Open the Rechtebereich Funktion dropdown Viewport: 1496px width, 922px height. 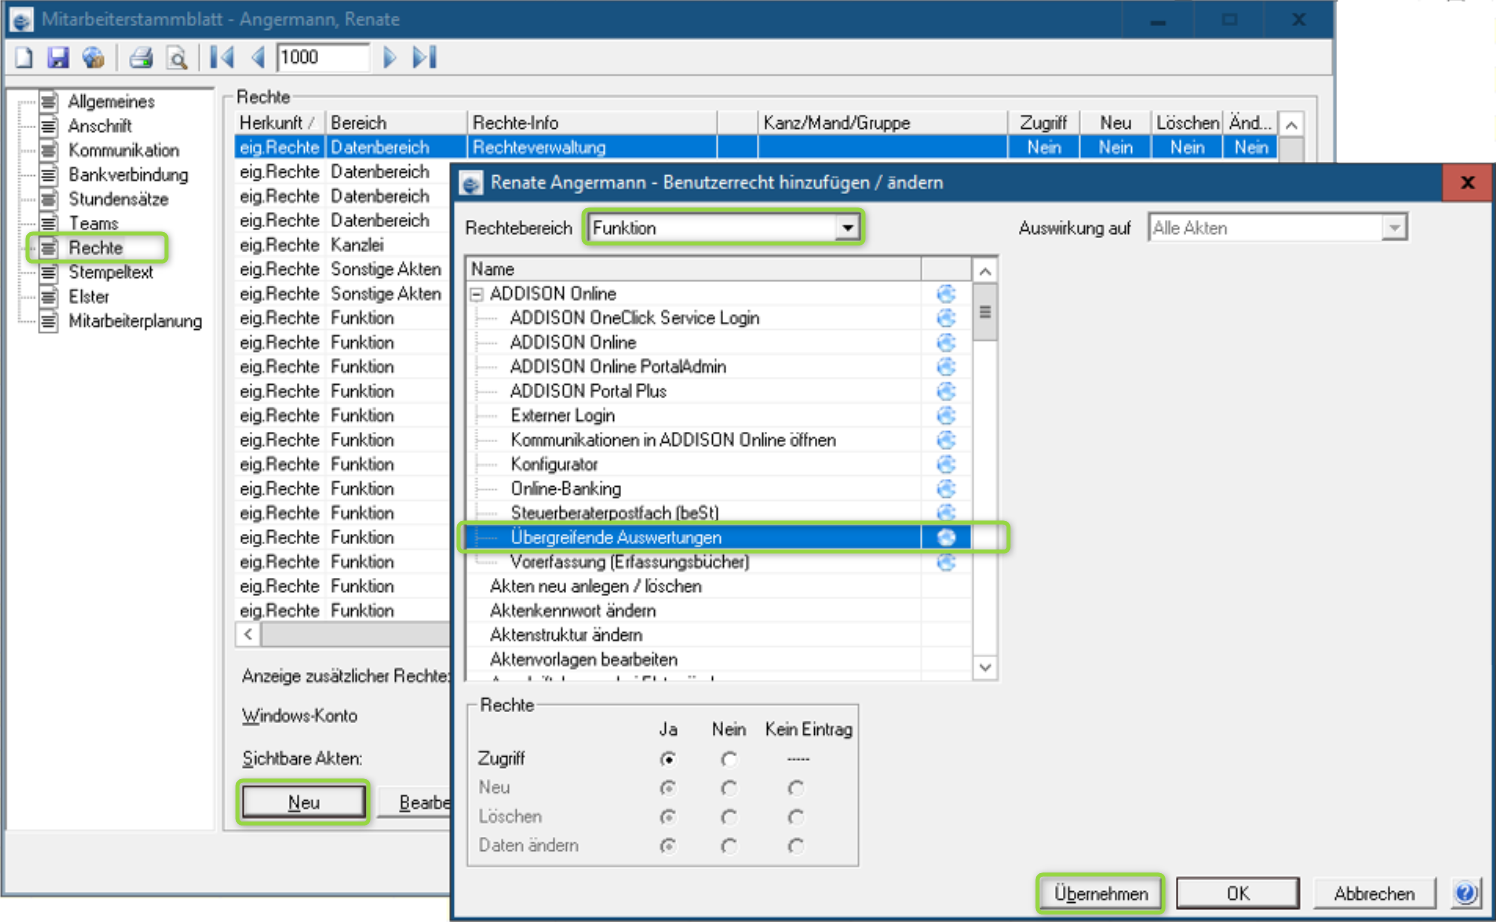[x=847, y=228]
